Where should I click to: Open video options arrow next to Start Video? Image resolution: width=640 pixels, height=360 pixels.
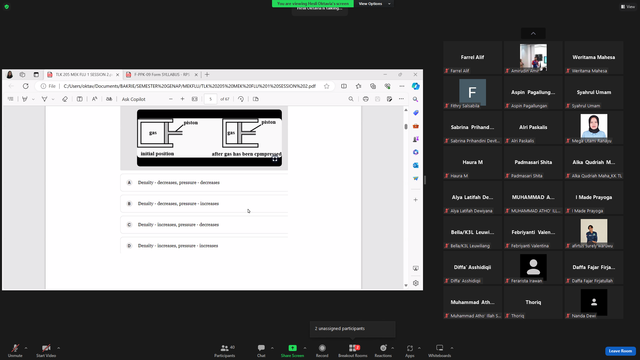pyautogui.click(x=58, y=348)
